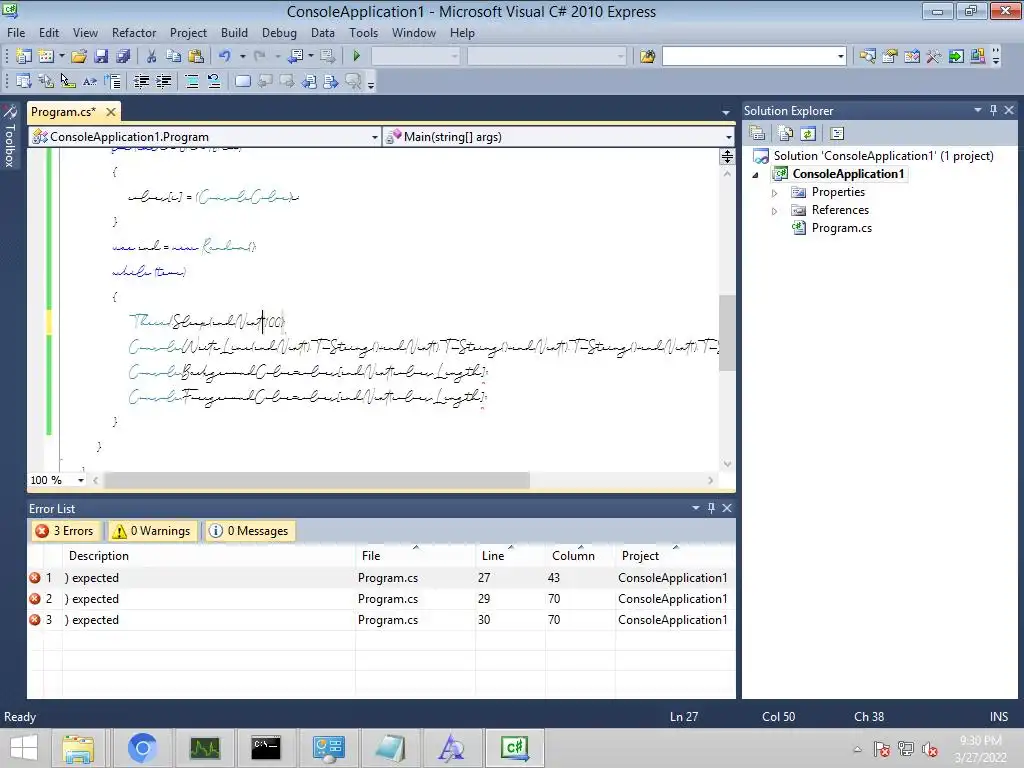Click the Cut scissors icon
This screenshot has width=1024, height=768.
click(152, 56)
